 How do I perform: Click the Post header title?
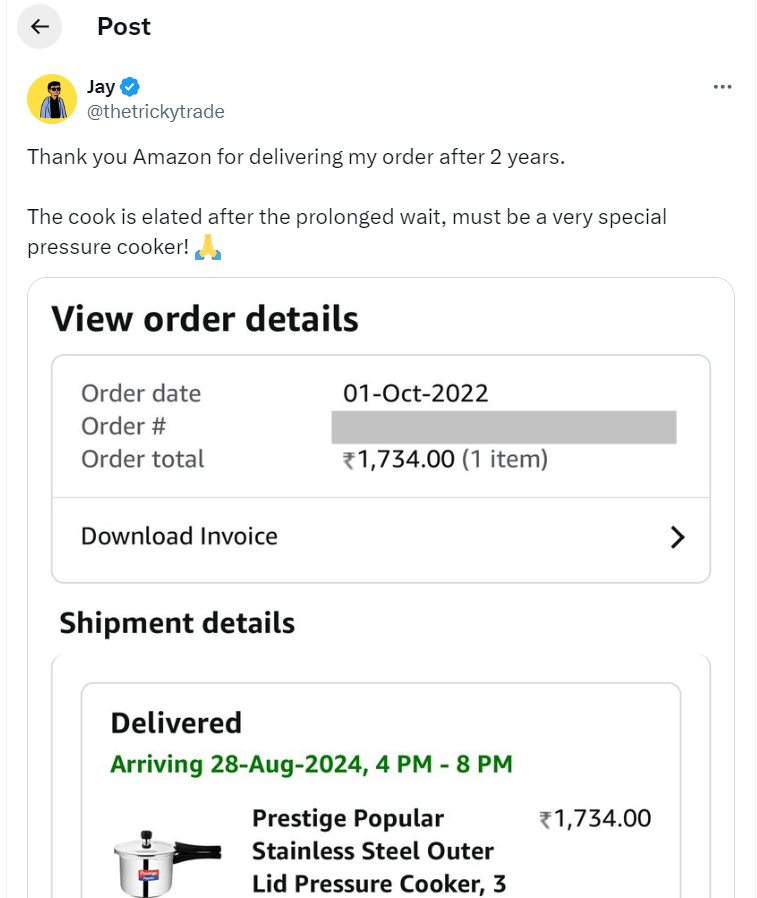[x=124, y=27]
